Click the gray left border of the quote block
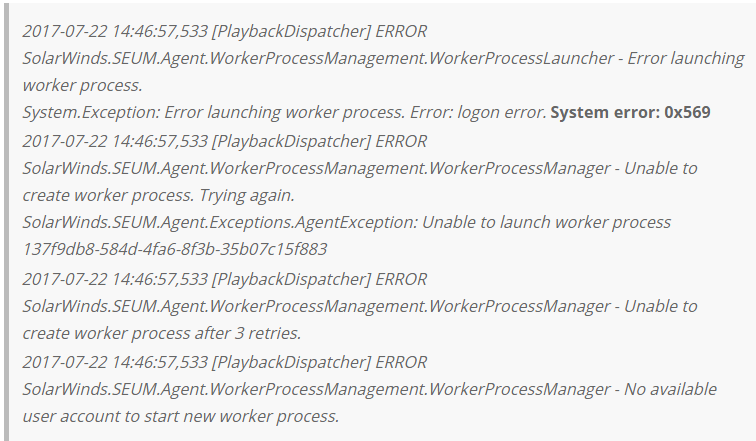Image resolution: width=756 pixels, height=441 pixels. pos(8,220)
